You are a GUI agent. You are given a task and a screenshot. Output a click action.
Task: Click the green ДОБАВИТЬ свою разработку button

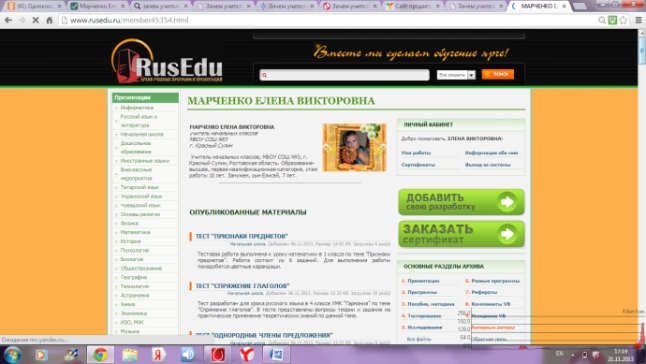(461, 202)
